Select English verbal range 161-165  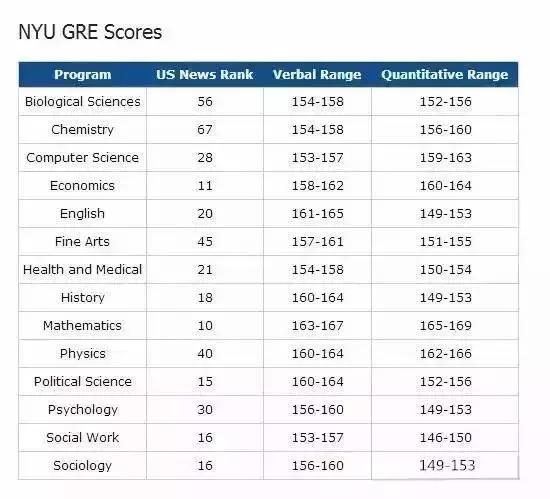(x=317, y=214)
